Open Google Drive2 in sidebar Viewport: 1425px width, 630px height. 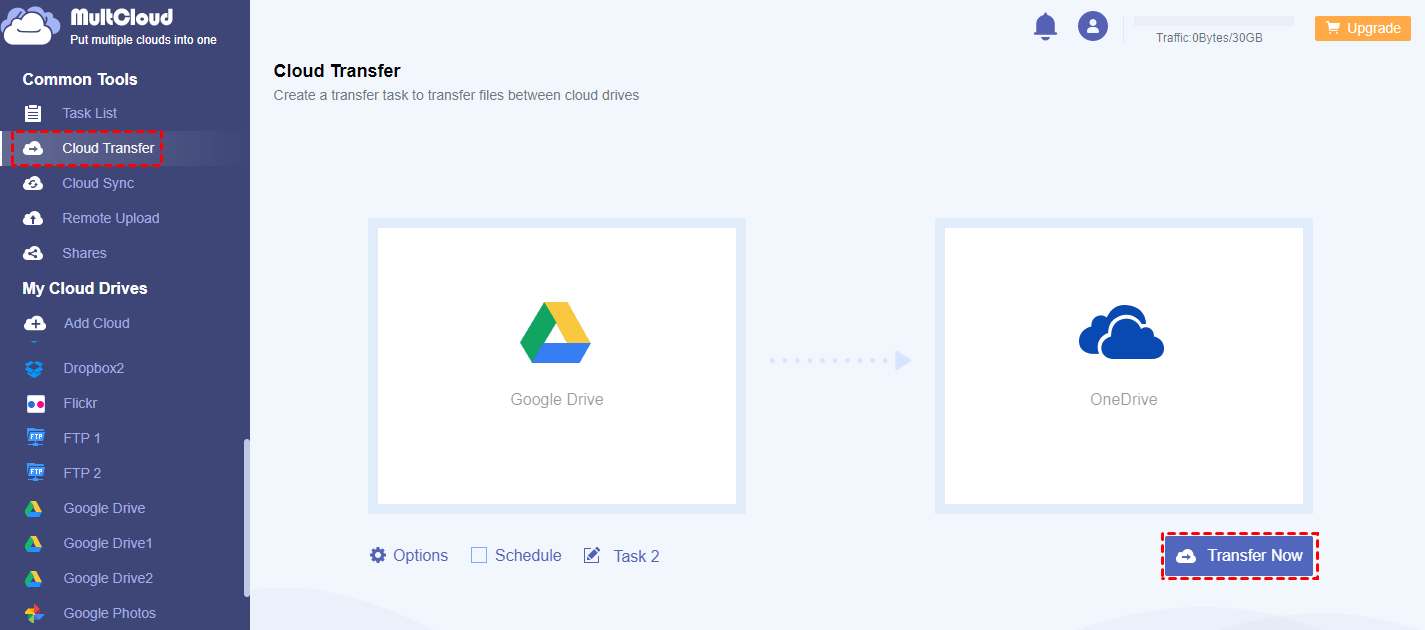click(108, 578)
